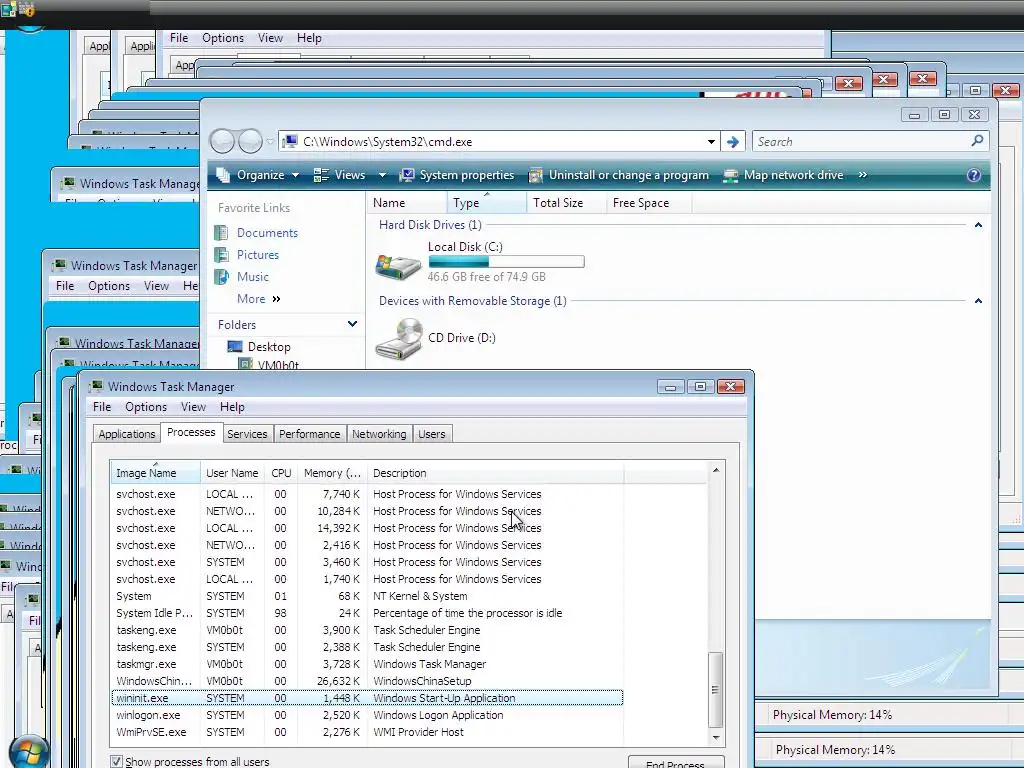Switch to the Services tab
Screen dimensions: 1024x768
pyautogui.click(x=247, y=434)
